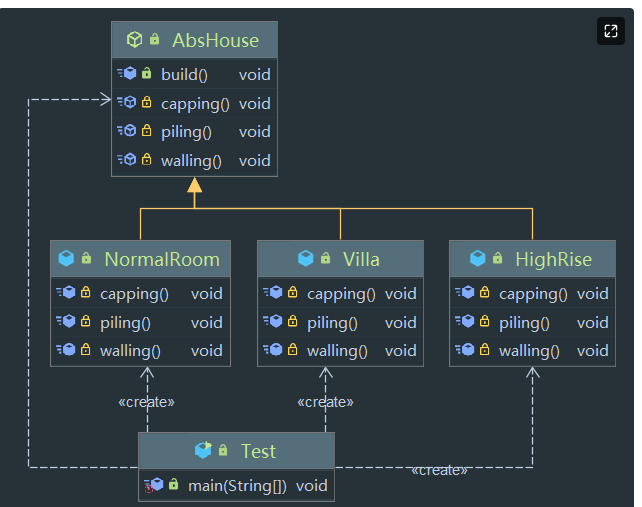Click the method icon beside AbsHouse capping()

pos(127,103)
